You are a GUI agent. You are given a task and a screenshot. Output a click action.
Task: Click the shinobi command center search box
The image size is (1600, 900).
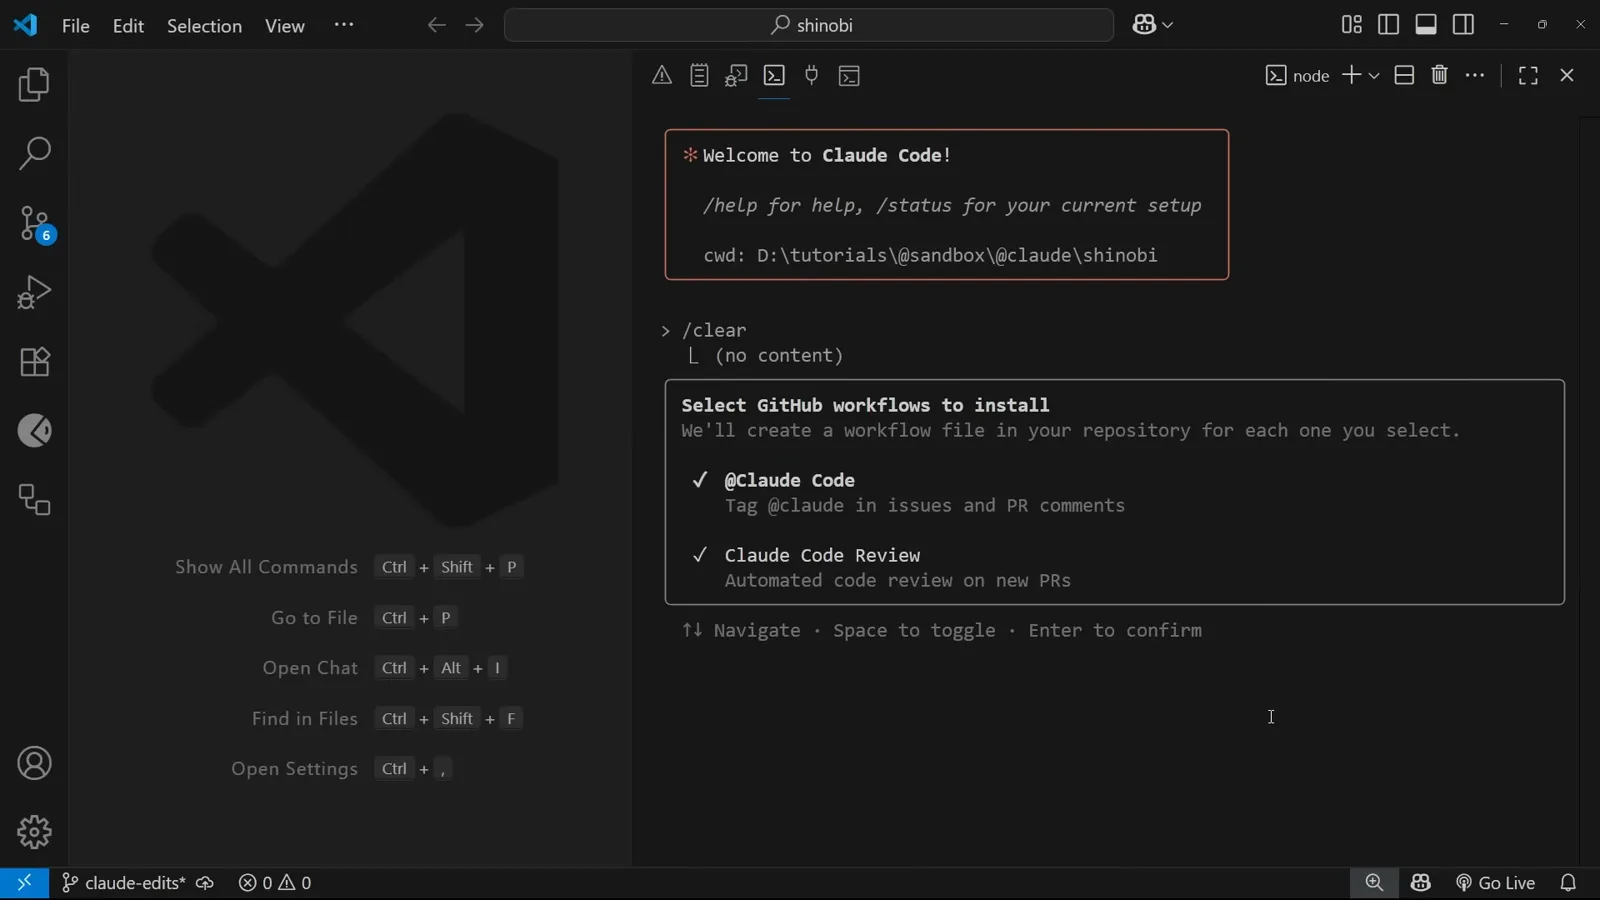coord(809,26)
